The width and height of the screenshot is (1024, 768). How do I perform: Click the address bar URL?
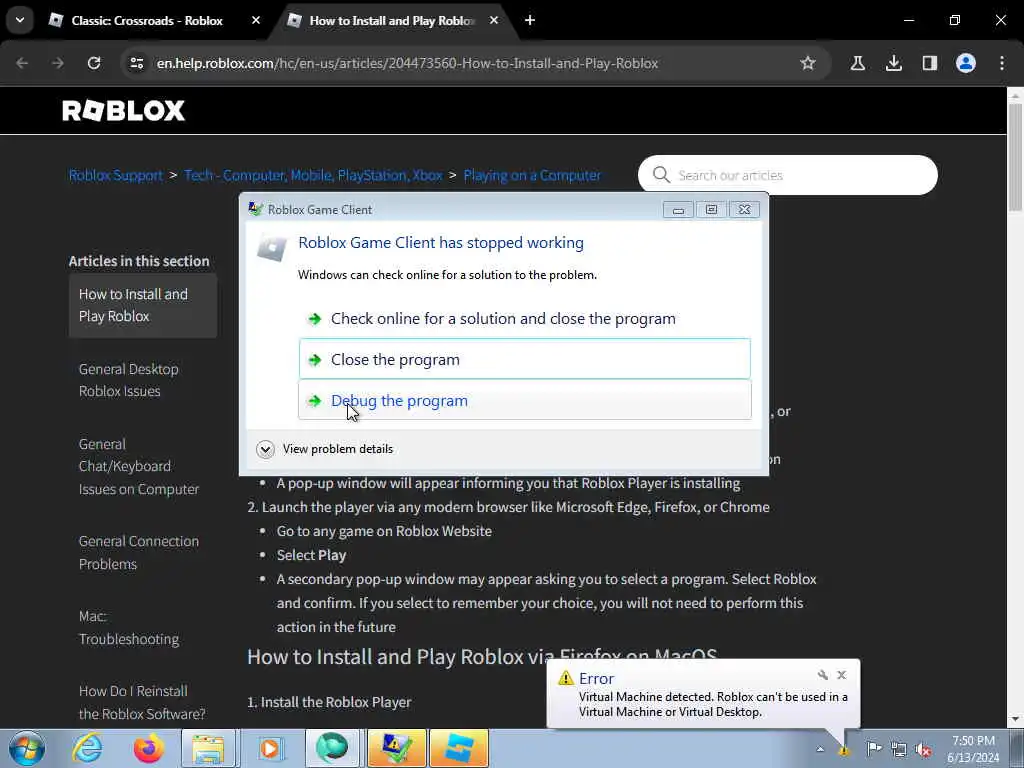[407, 63]
